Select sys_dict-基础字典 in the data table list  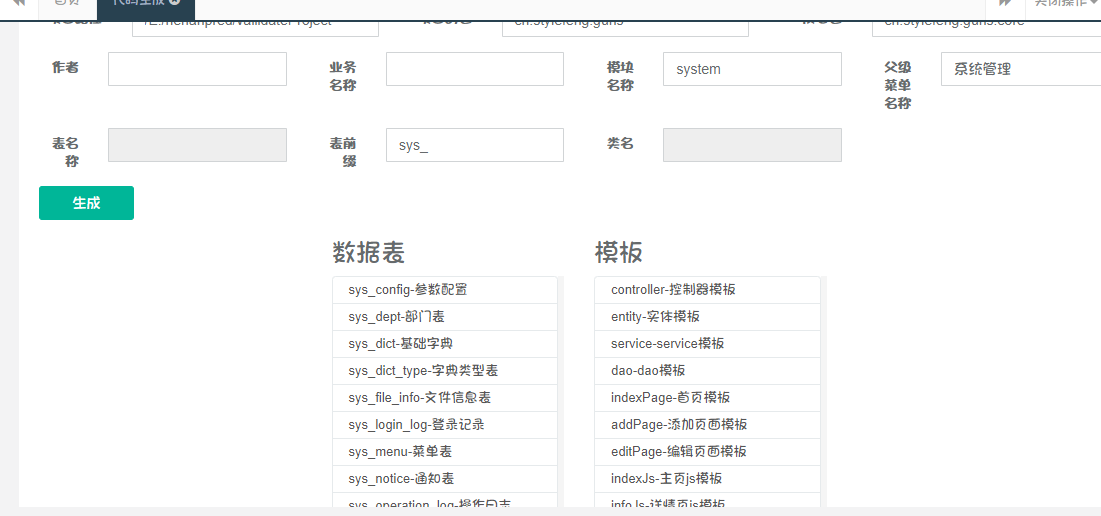[445, 344]
